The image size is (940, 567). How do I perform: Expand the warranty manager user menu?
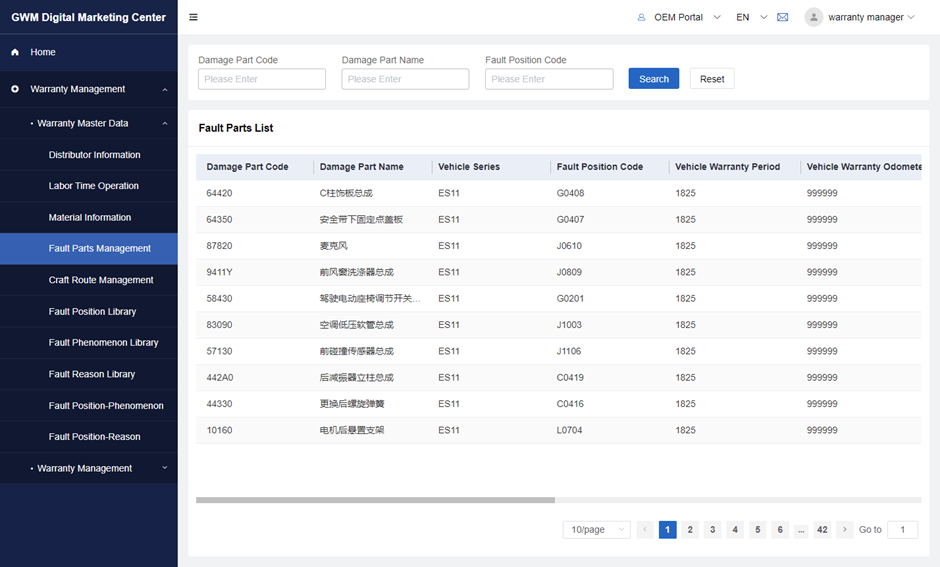(x=911, y=17)
